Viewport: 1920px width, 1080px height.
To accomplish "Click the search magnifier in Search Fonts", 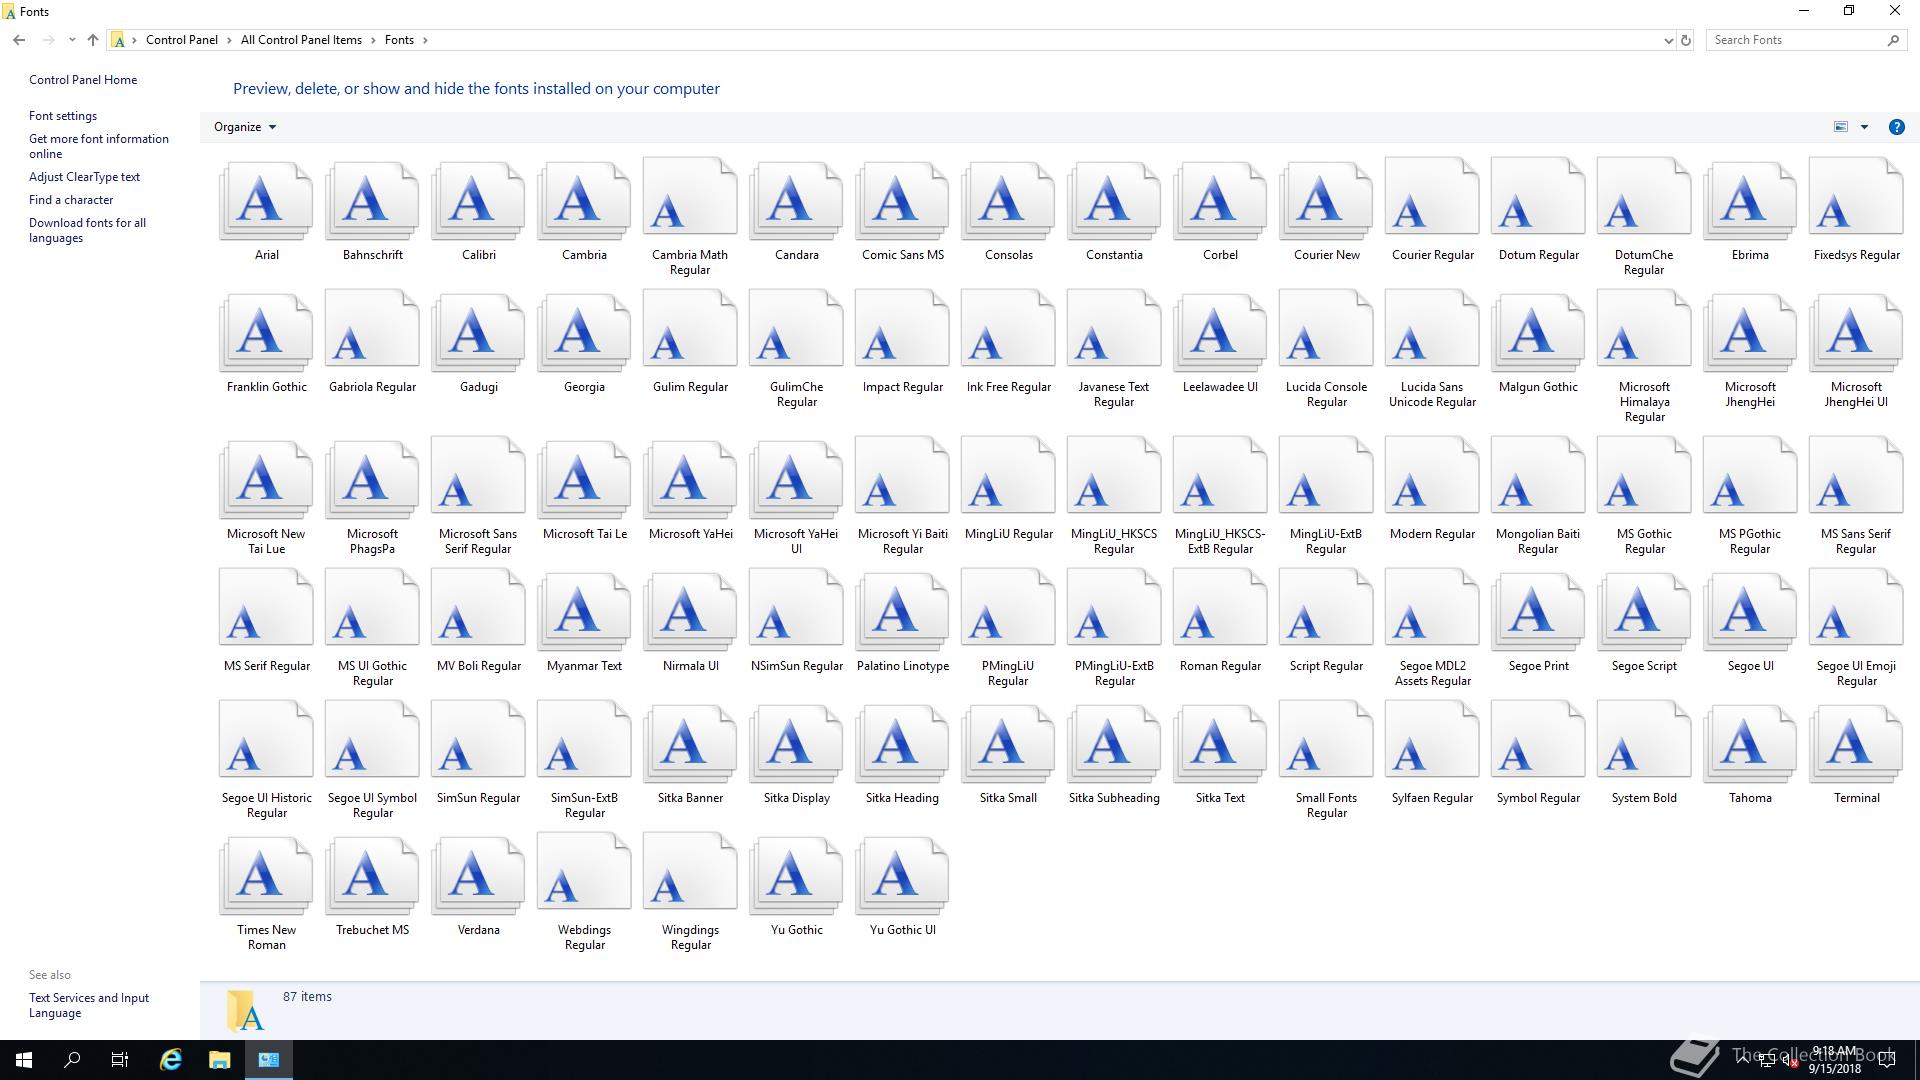I will [x=1893, y=40].
